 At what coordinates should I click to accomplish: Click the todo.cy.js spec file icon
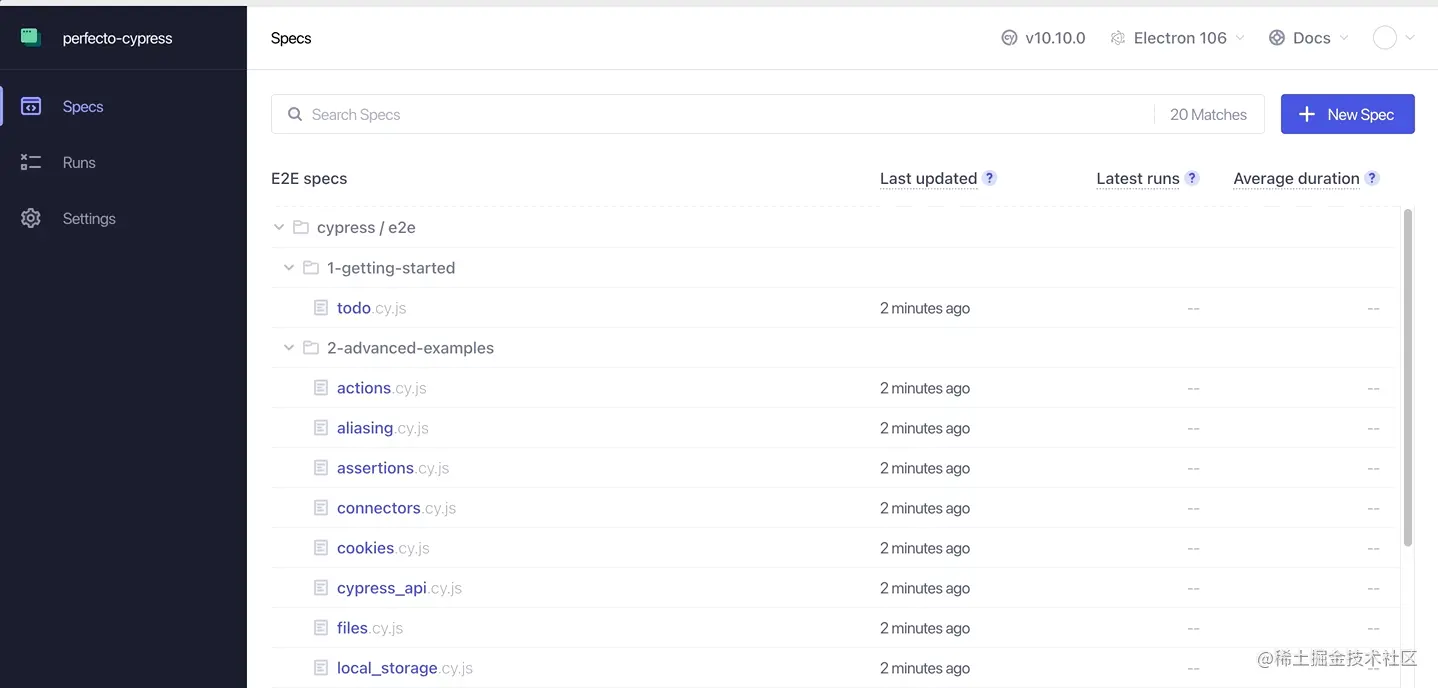[320, 307]
